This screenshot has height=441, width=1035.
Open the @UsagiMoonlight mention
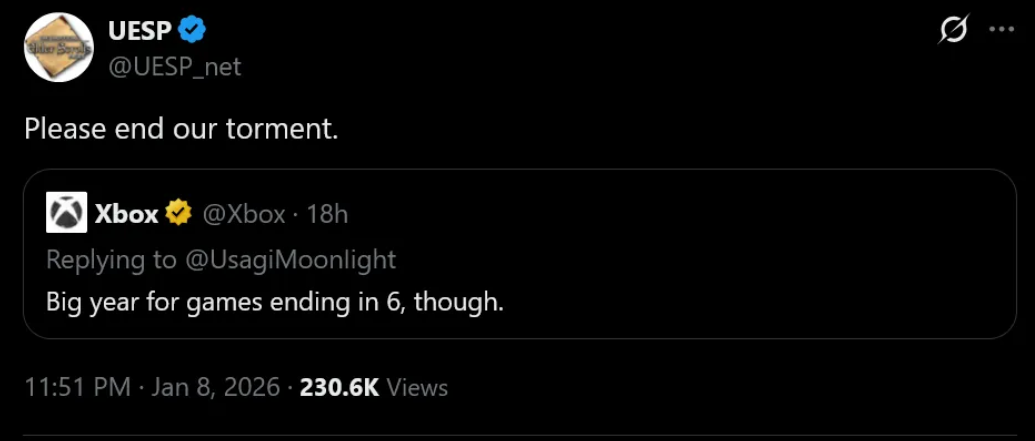pos(289,260)
